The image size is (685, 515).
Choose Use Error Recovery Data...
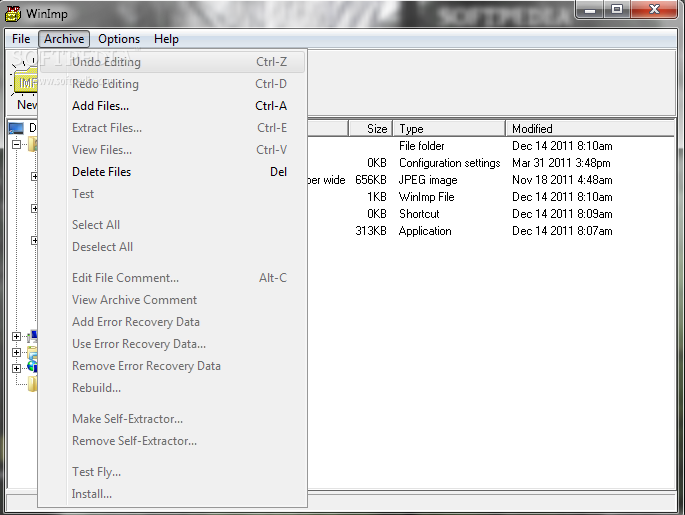click(x=172, y=344)
